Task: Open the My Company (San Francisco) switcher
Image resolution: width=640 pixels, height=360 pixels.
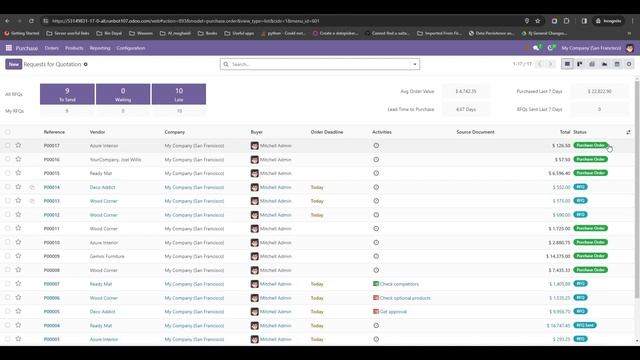Action: [x=591, y=48]
